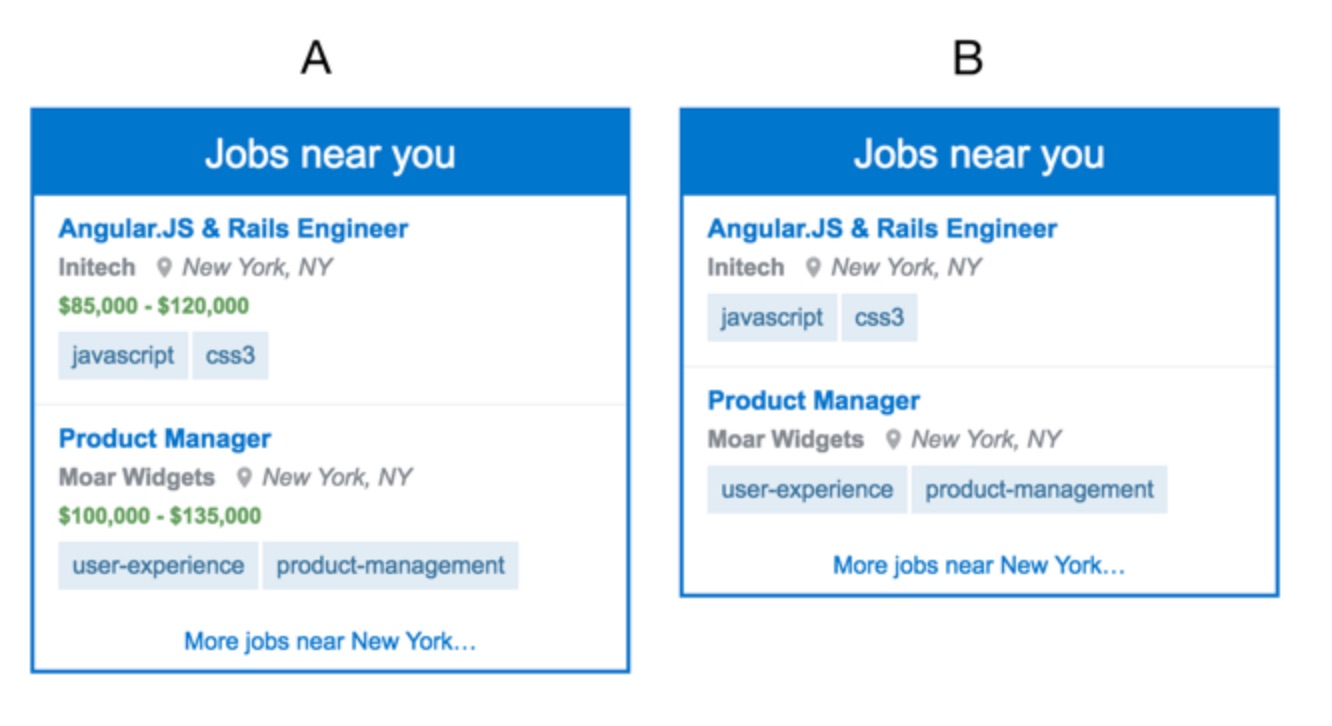Follow 'More jobs near New York…' in widget B
The image size is (1332, 726).
[x=979, y=565]
